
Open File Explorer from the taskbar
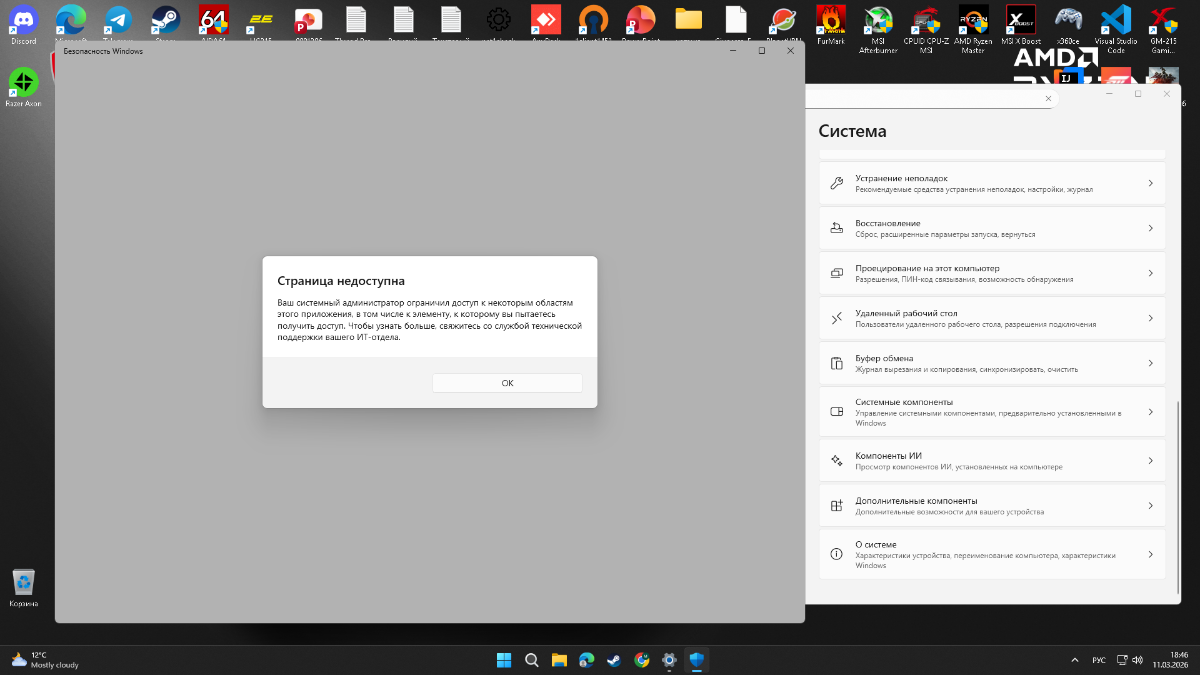pyautogui.click(x=559, y=660)
